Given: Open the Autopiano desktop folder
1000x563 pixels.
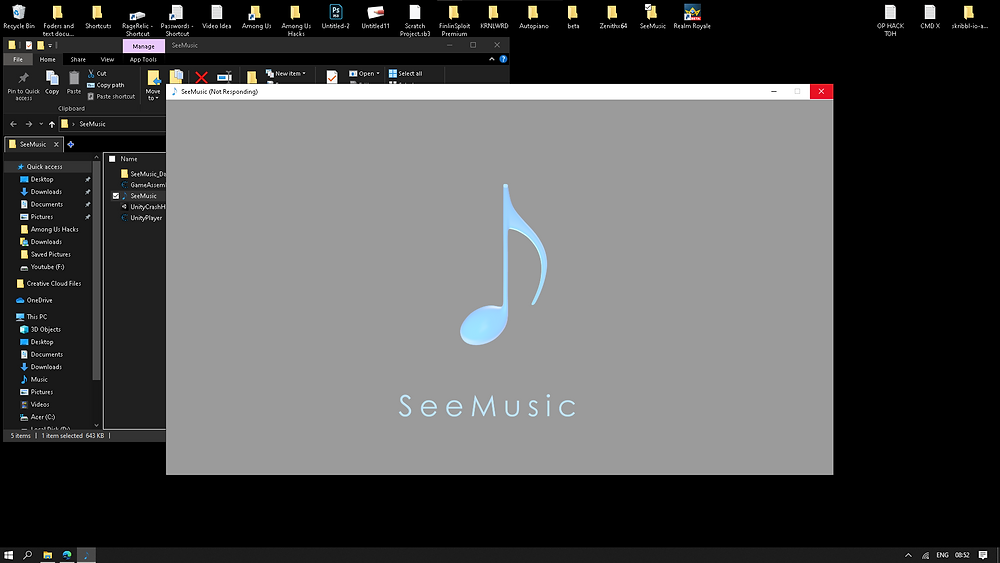Looking at the screenshot, I should click(x=533, y=17).
